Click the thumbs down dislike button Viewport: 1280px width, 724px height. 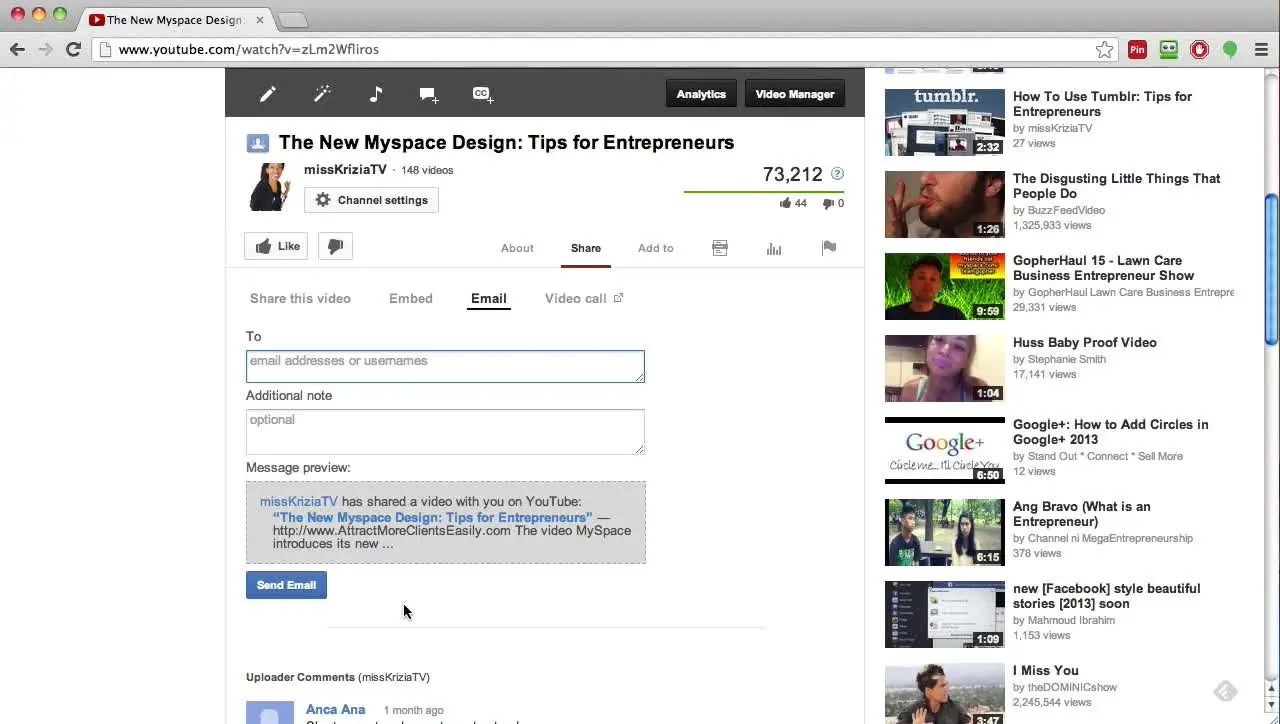point(335,246)
